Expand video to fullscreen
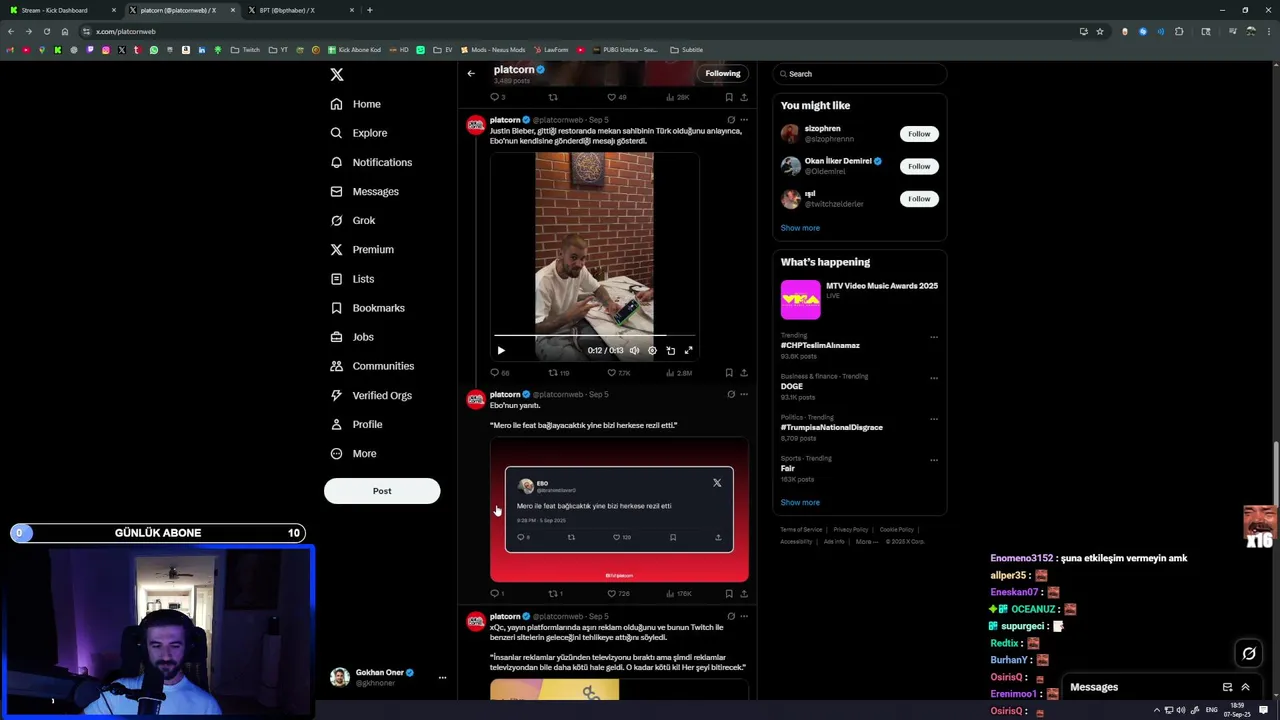This screenshot has width=1280, height=720. tap(688, 351)
